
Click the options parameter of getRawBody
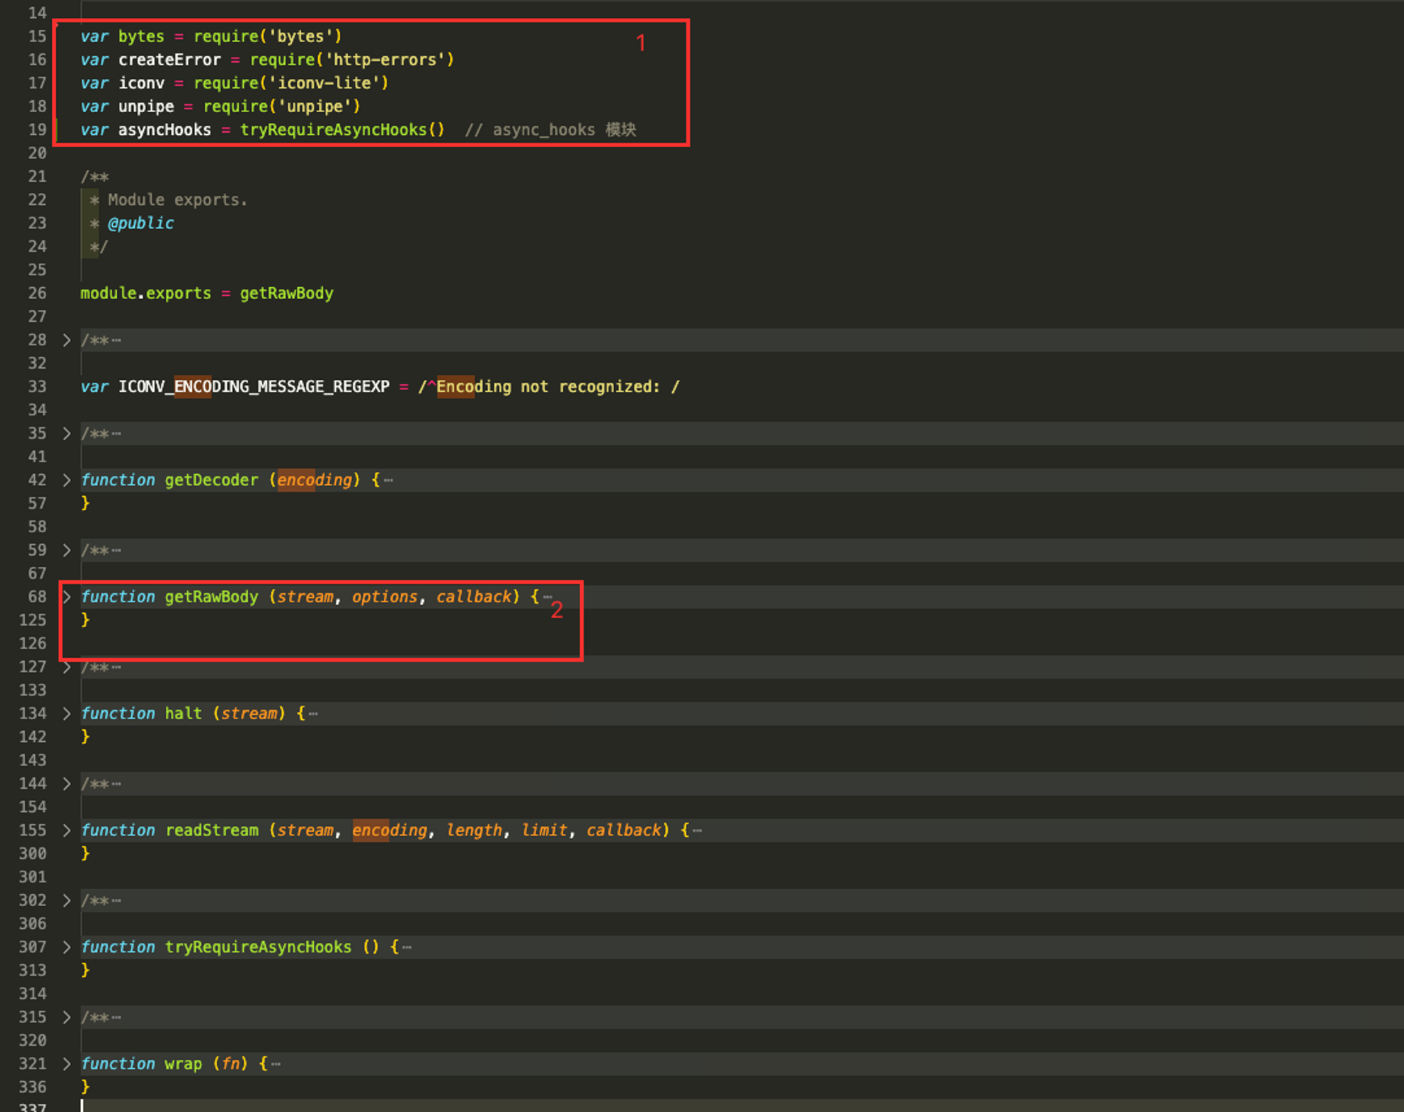[384, 597]
